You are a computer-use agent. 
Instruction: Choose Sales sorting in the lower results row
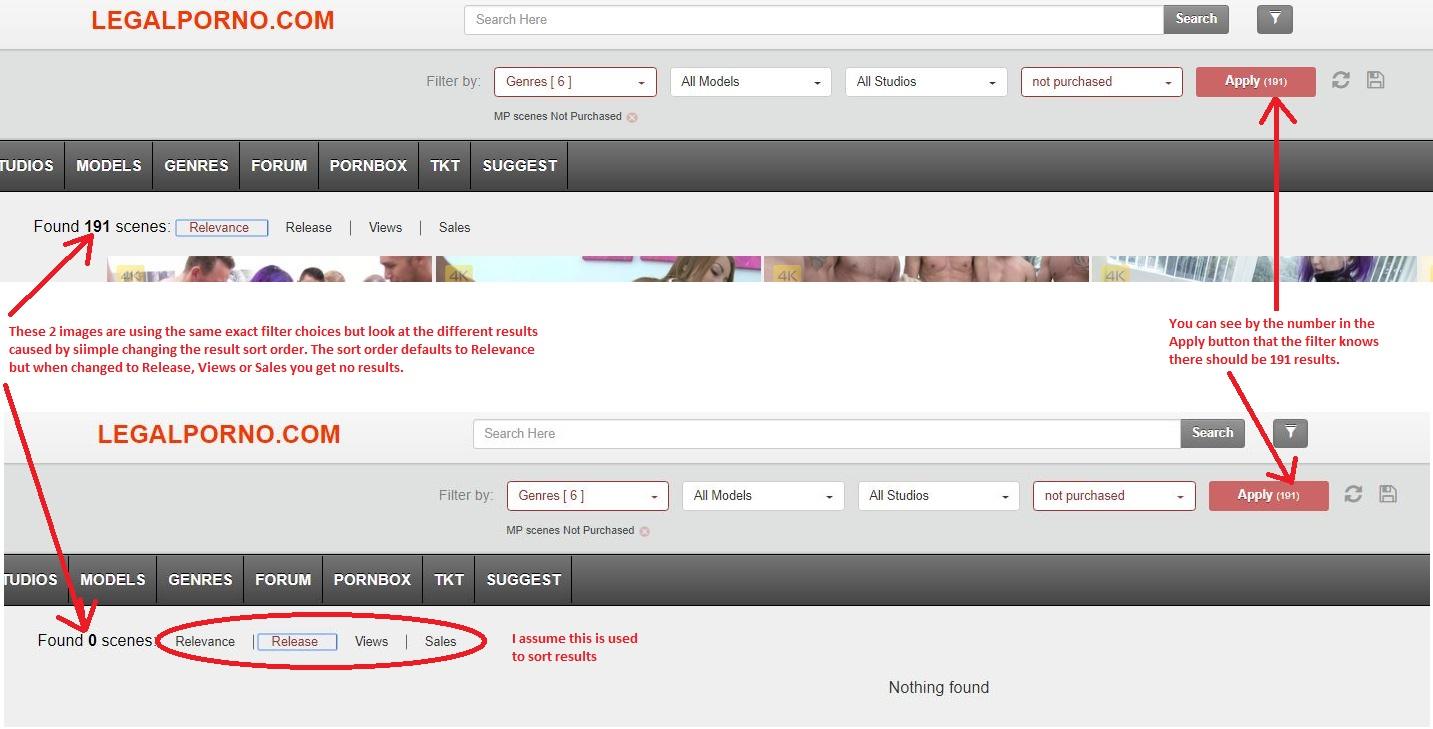pyautogui.click(x=440, y=642)
